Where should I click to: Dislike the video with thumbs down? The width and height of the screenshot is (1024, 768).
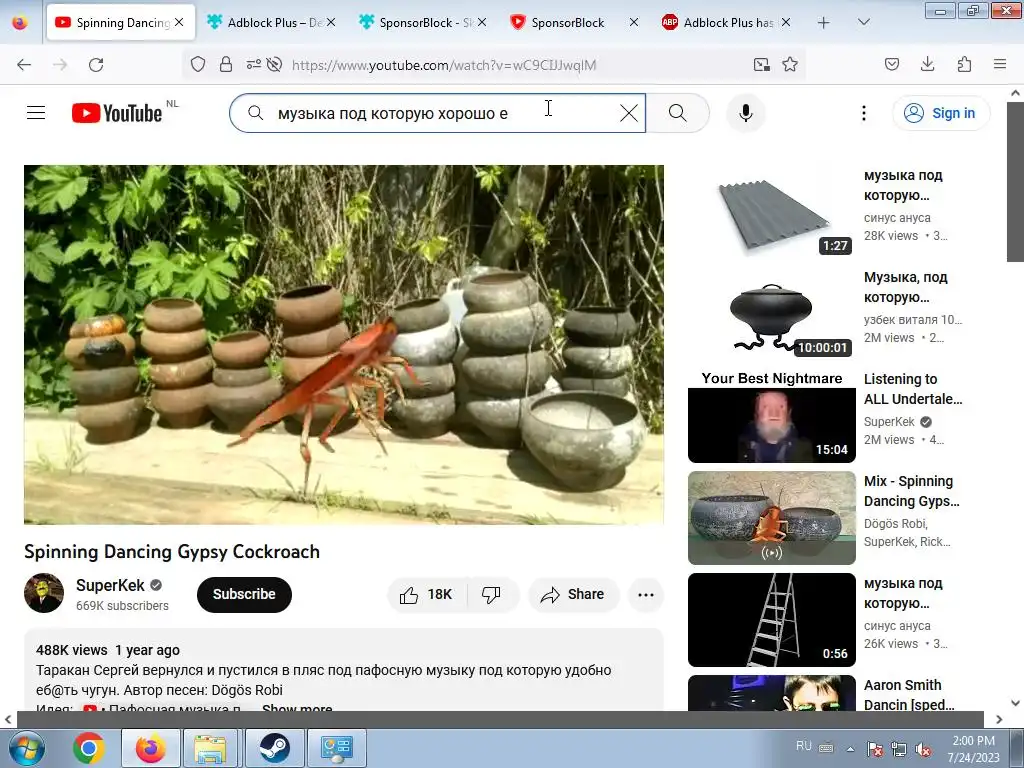tap(491, 594)
